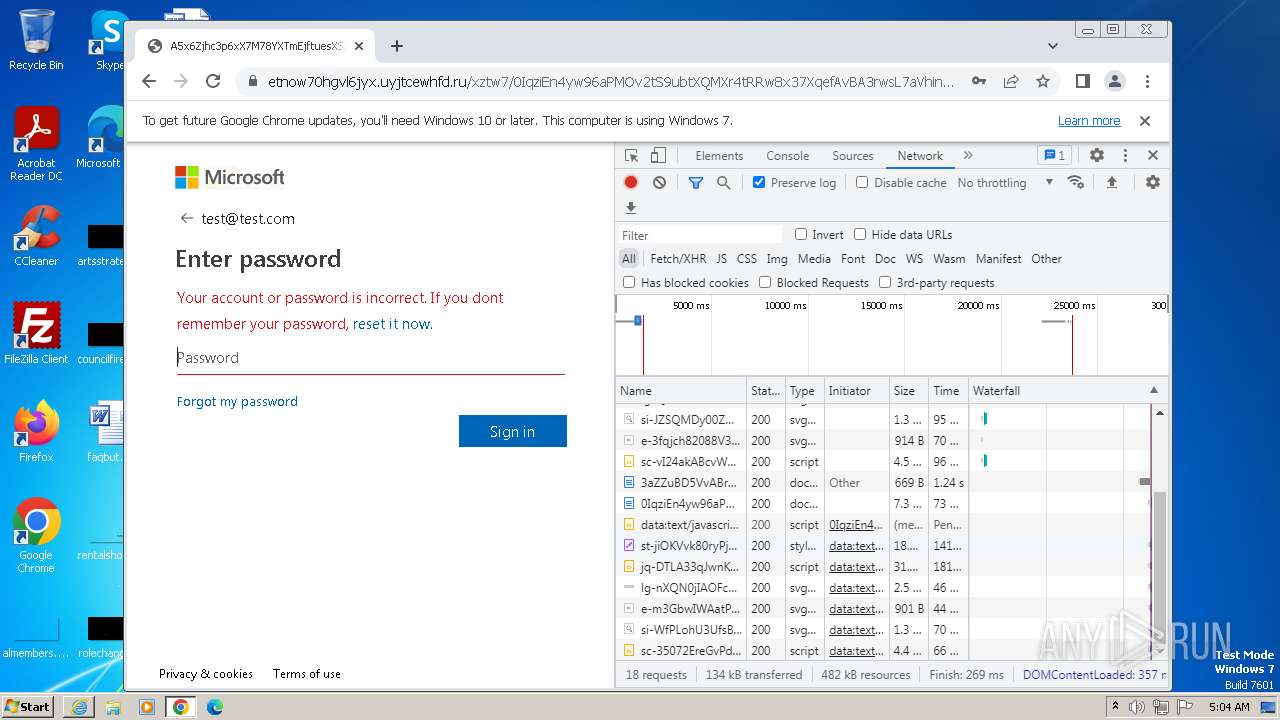
Task: Open DevTools customize three-dot menu
Action: 1125,156
